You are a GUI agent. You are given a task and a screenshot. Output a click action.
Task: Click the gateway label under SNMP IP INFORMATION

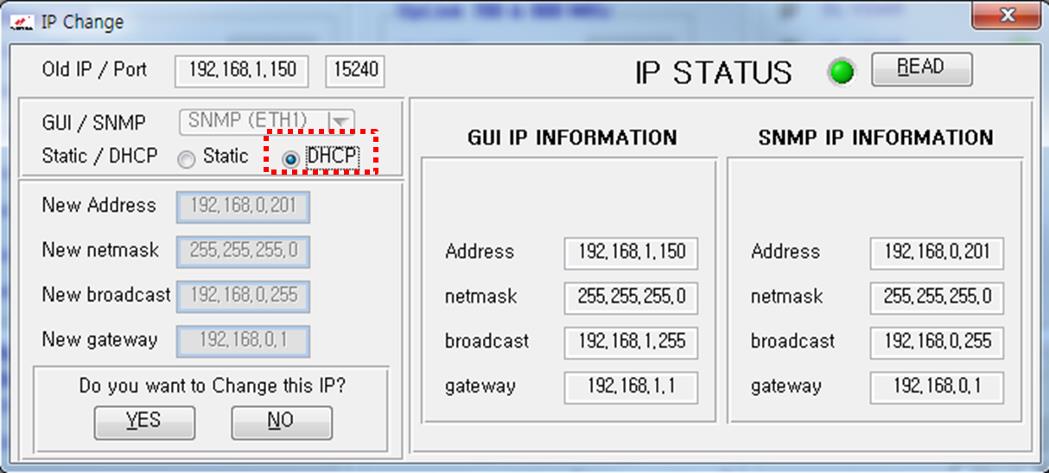pos(786,387)
